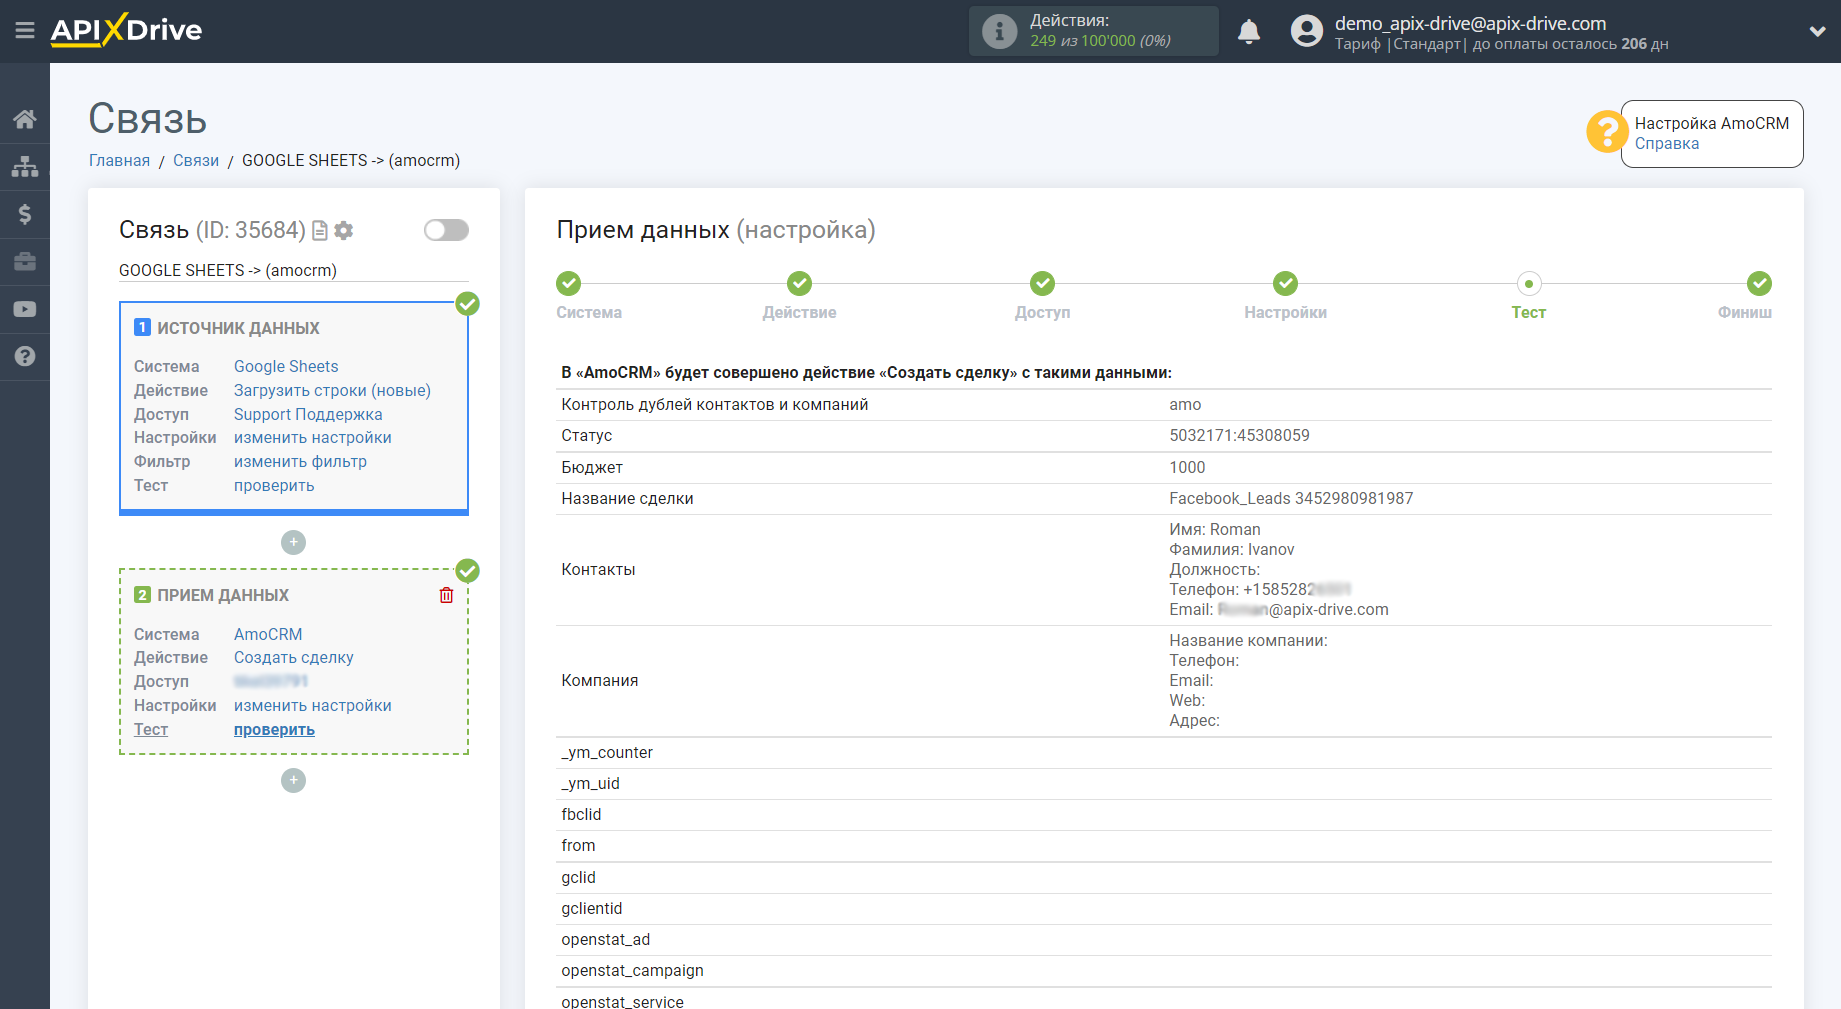This screenshot has width=1841, height=1009.
Task: Go to Home in sidebar
Action: (25, 119)
